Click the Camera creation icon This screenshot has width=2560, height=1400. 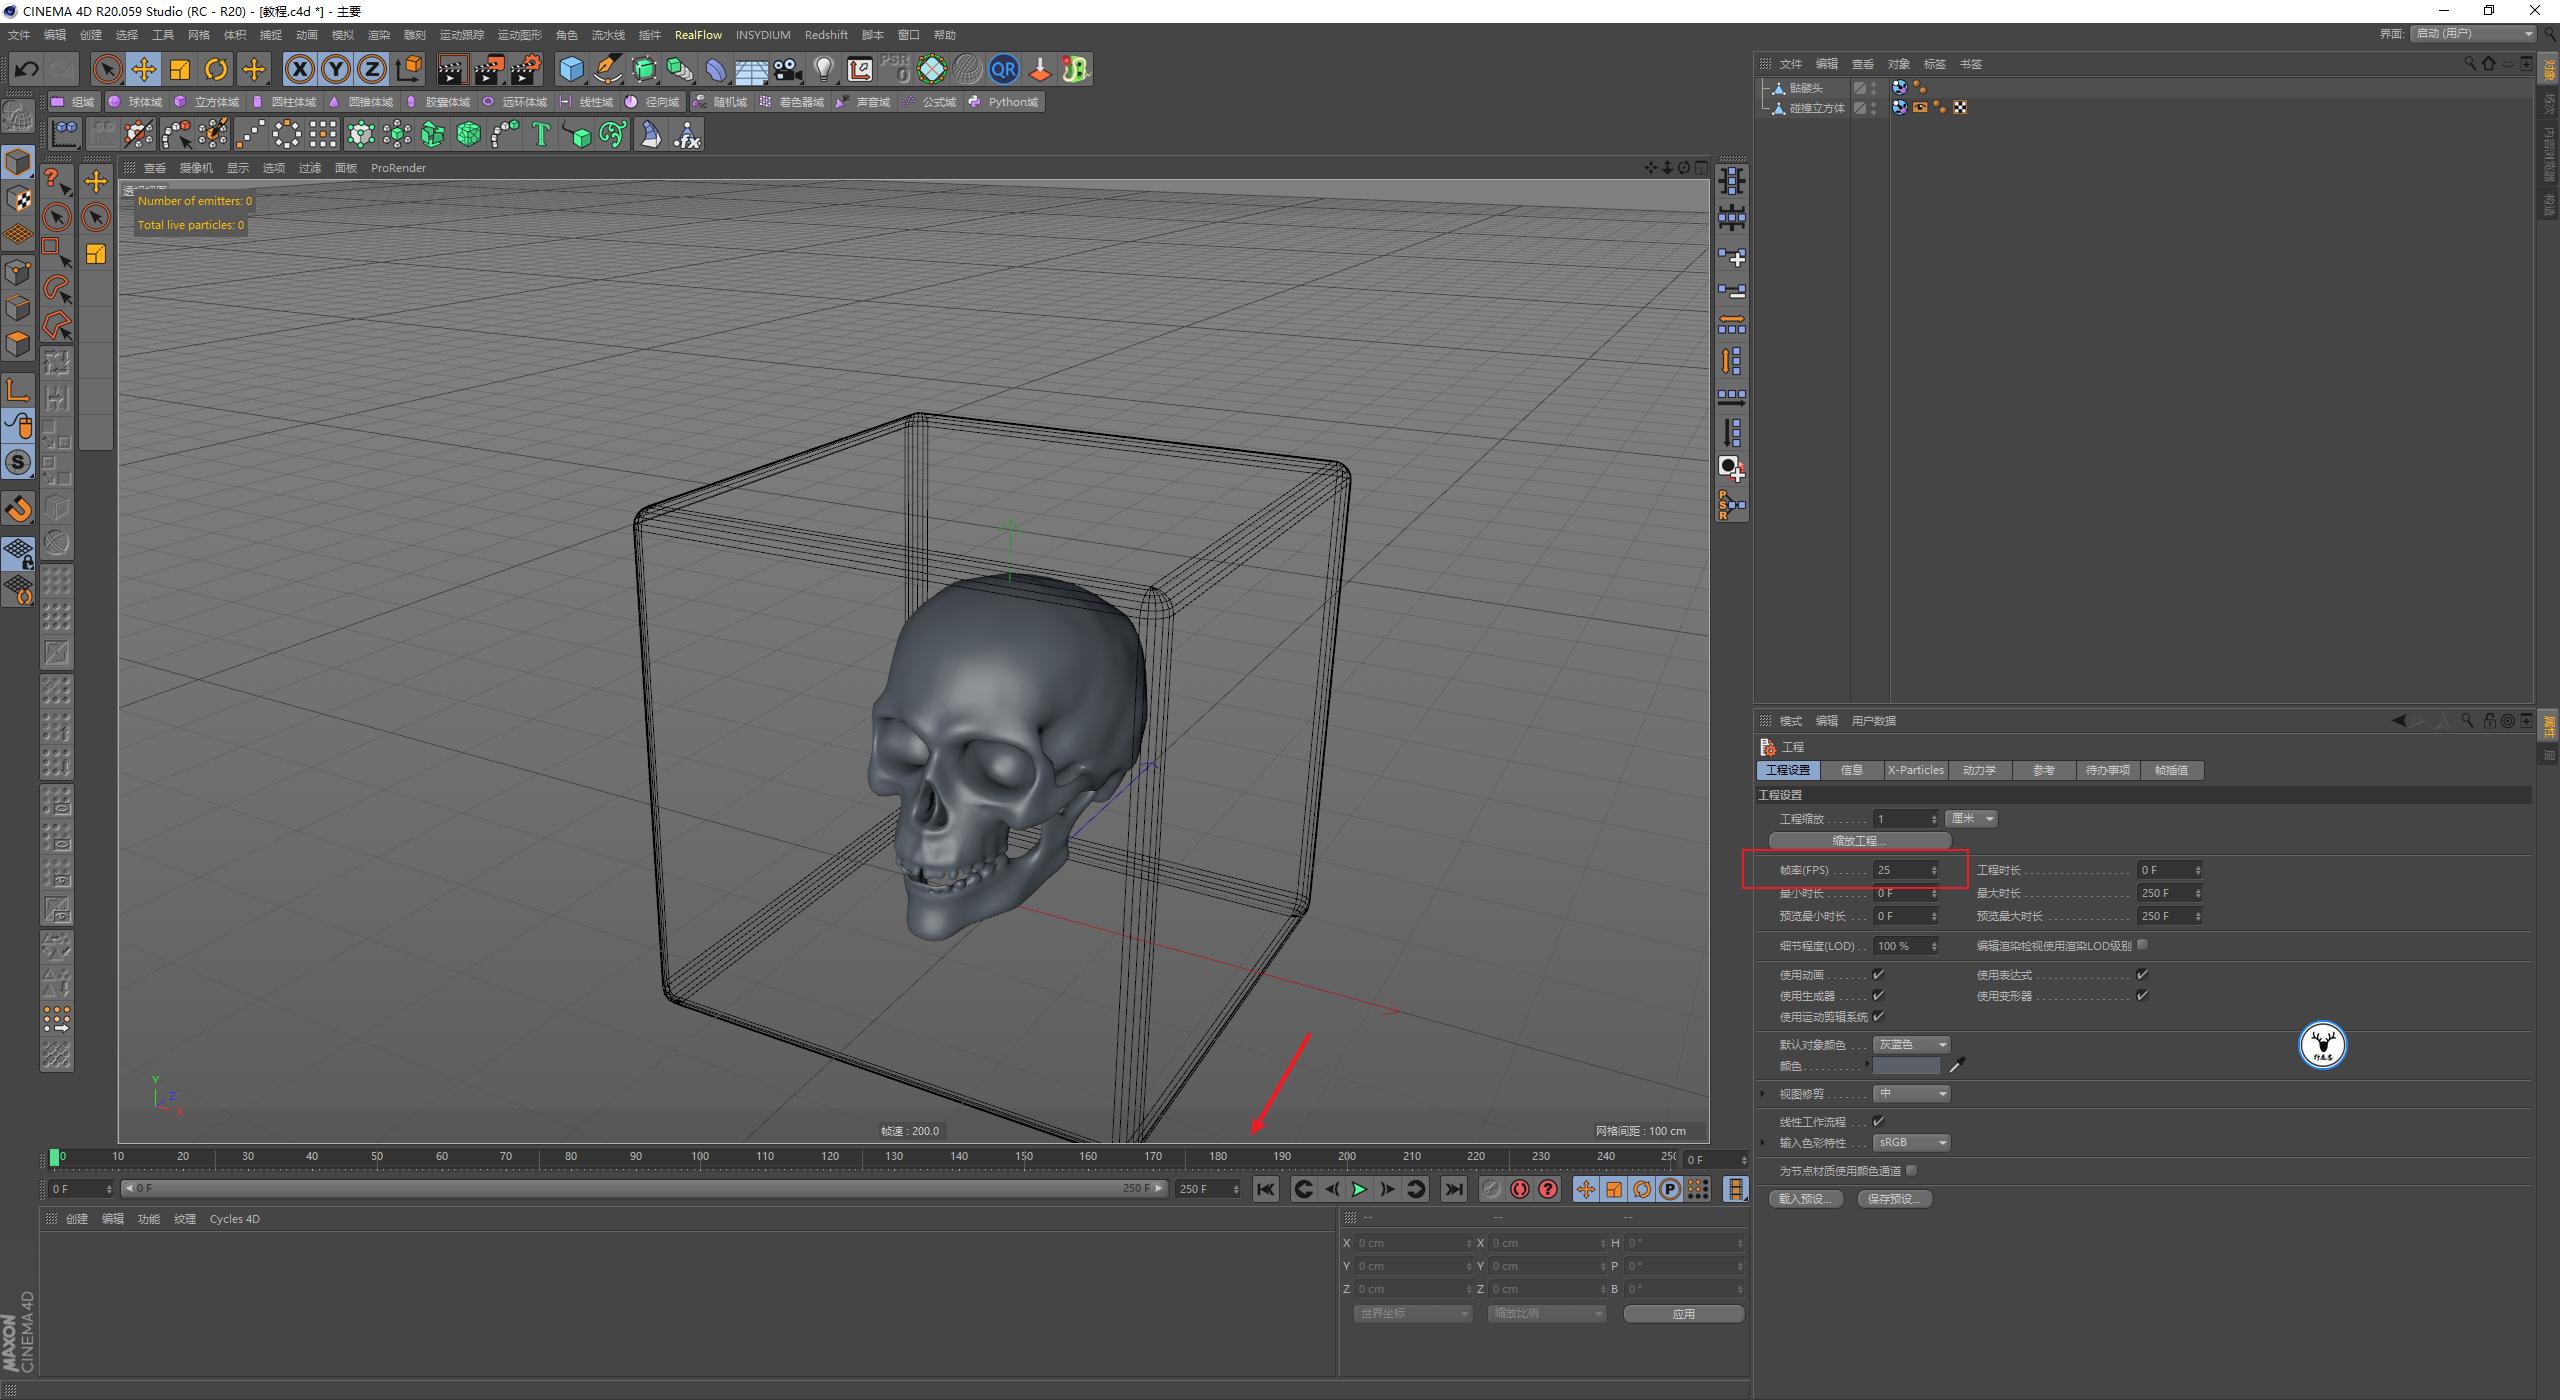(787, 69)
